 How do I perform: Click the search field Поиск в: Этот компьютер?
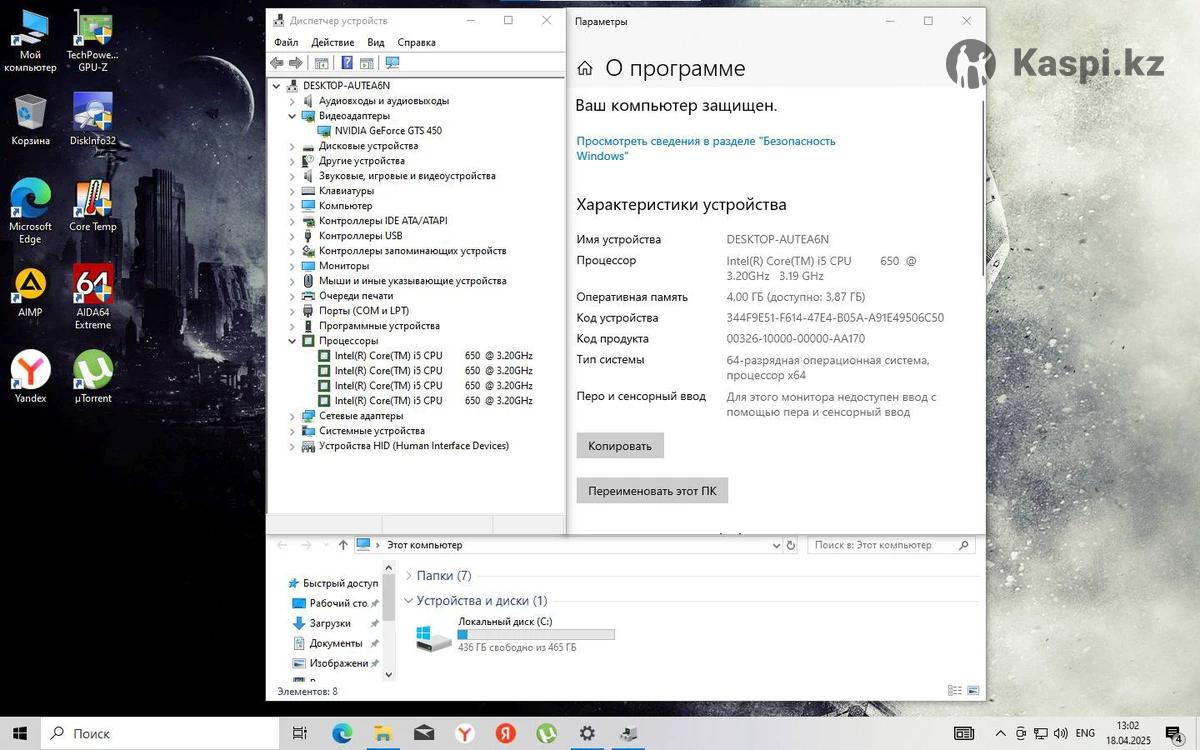[x=891, y=545]
